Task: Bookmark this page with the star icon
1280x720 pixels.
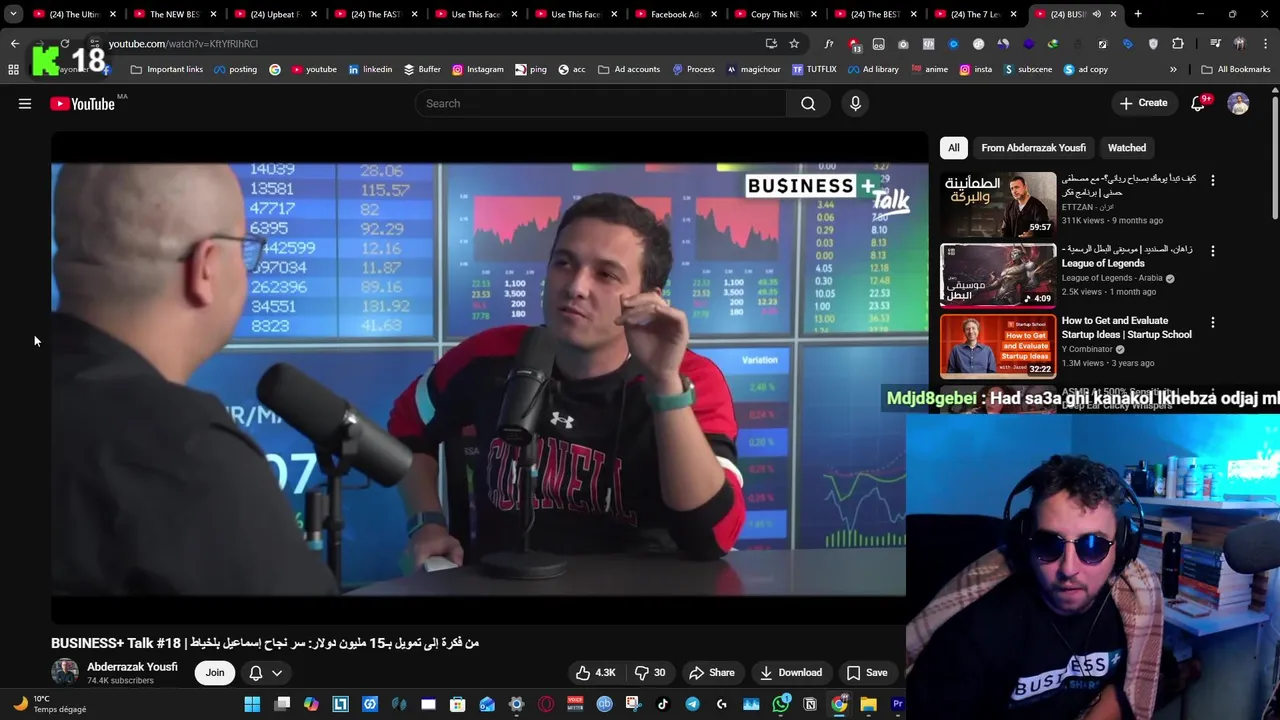Action: point(794,44)
